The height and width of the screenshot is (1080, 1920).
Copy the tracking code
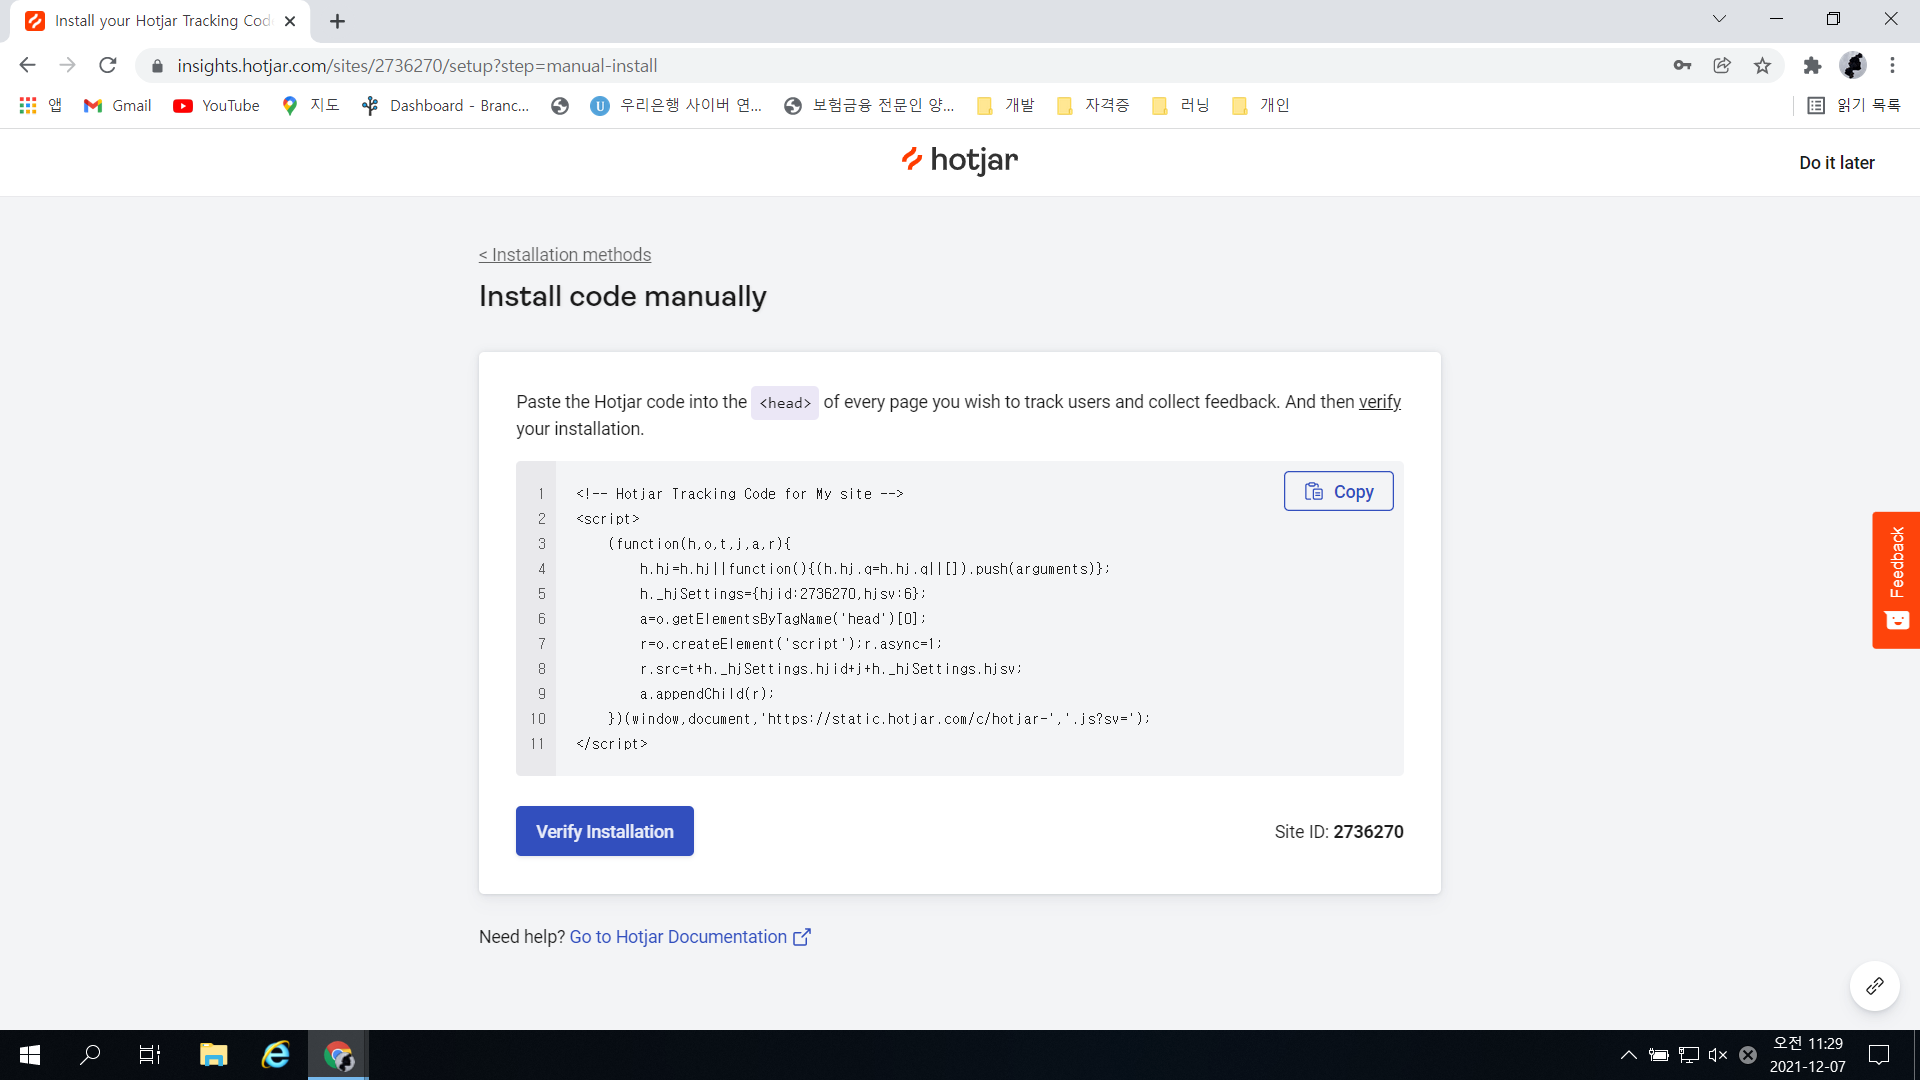tap(1338, 491)
